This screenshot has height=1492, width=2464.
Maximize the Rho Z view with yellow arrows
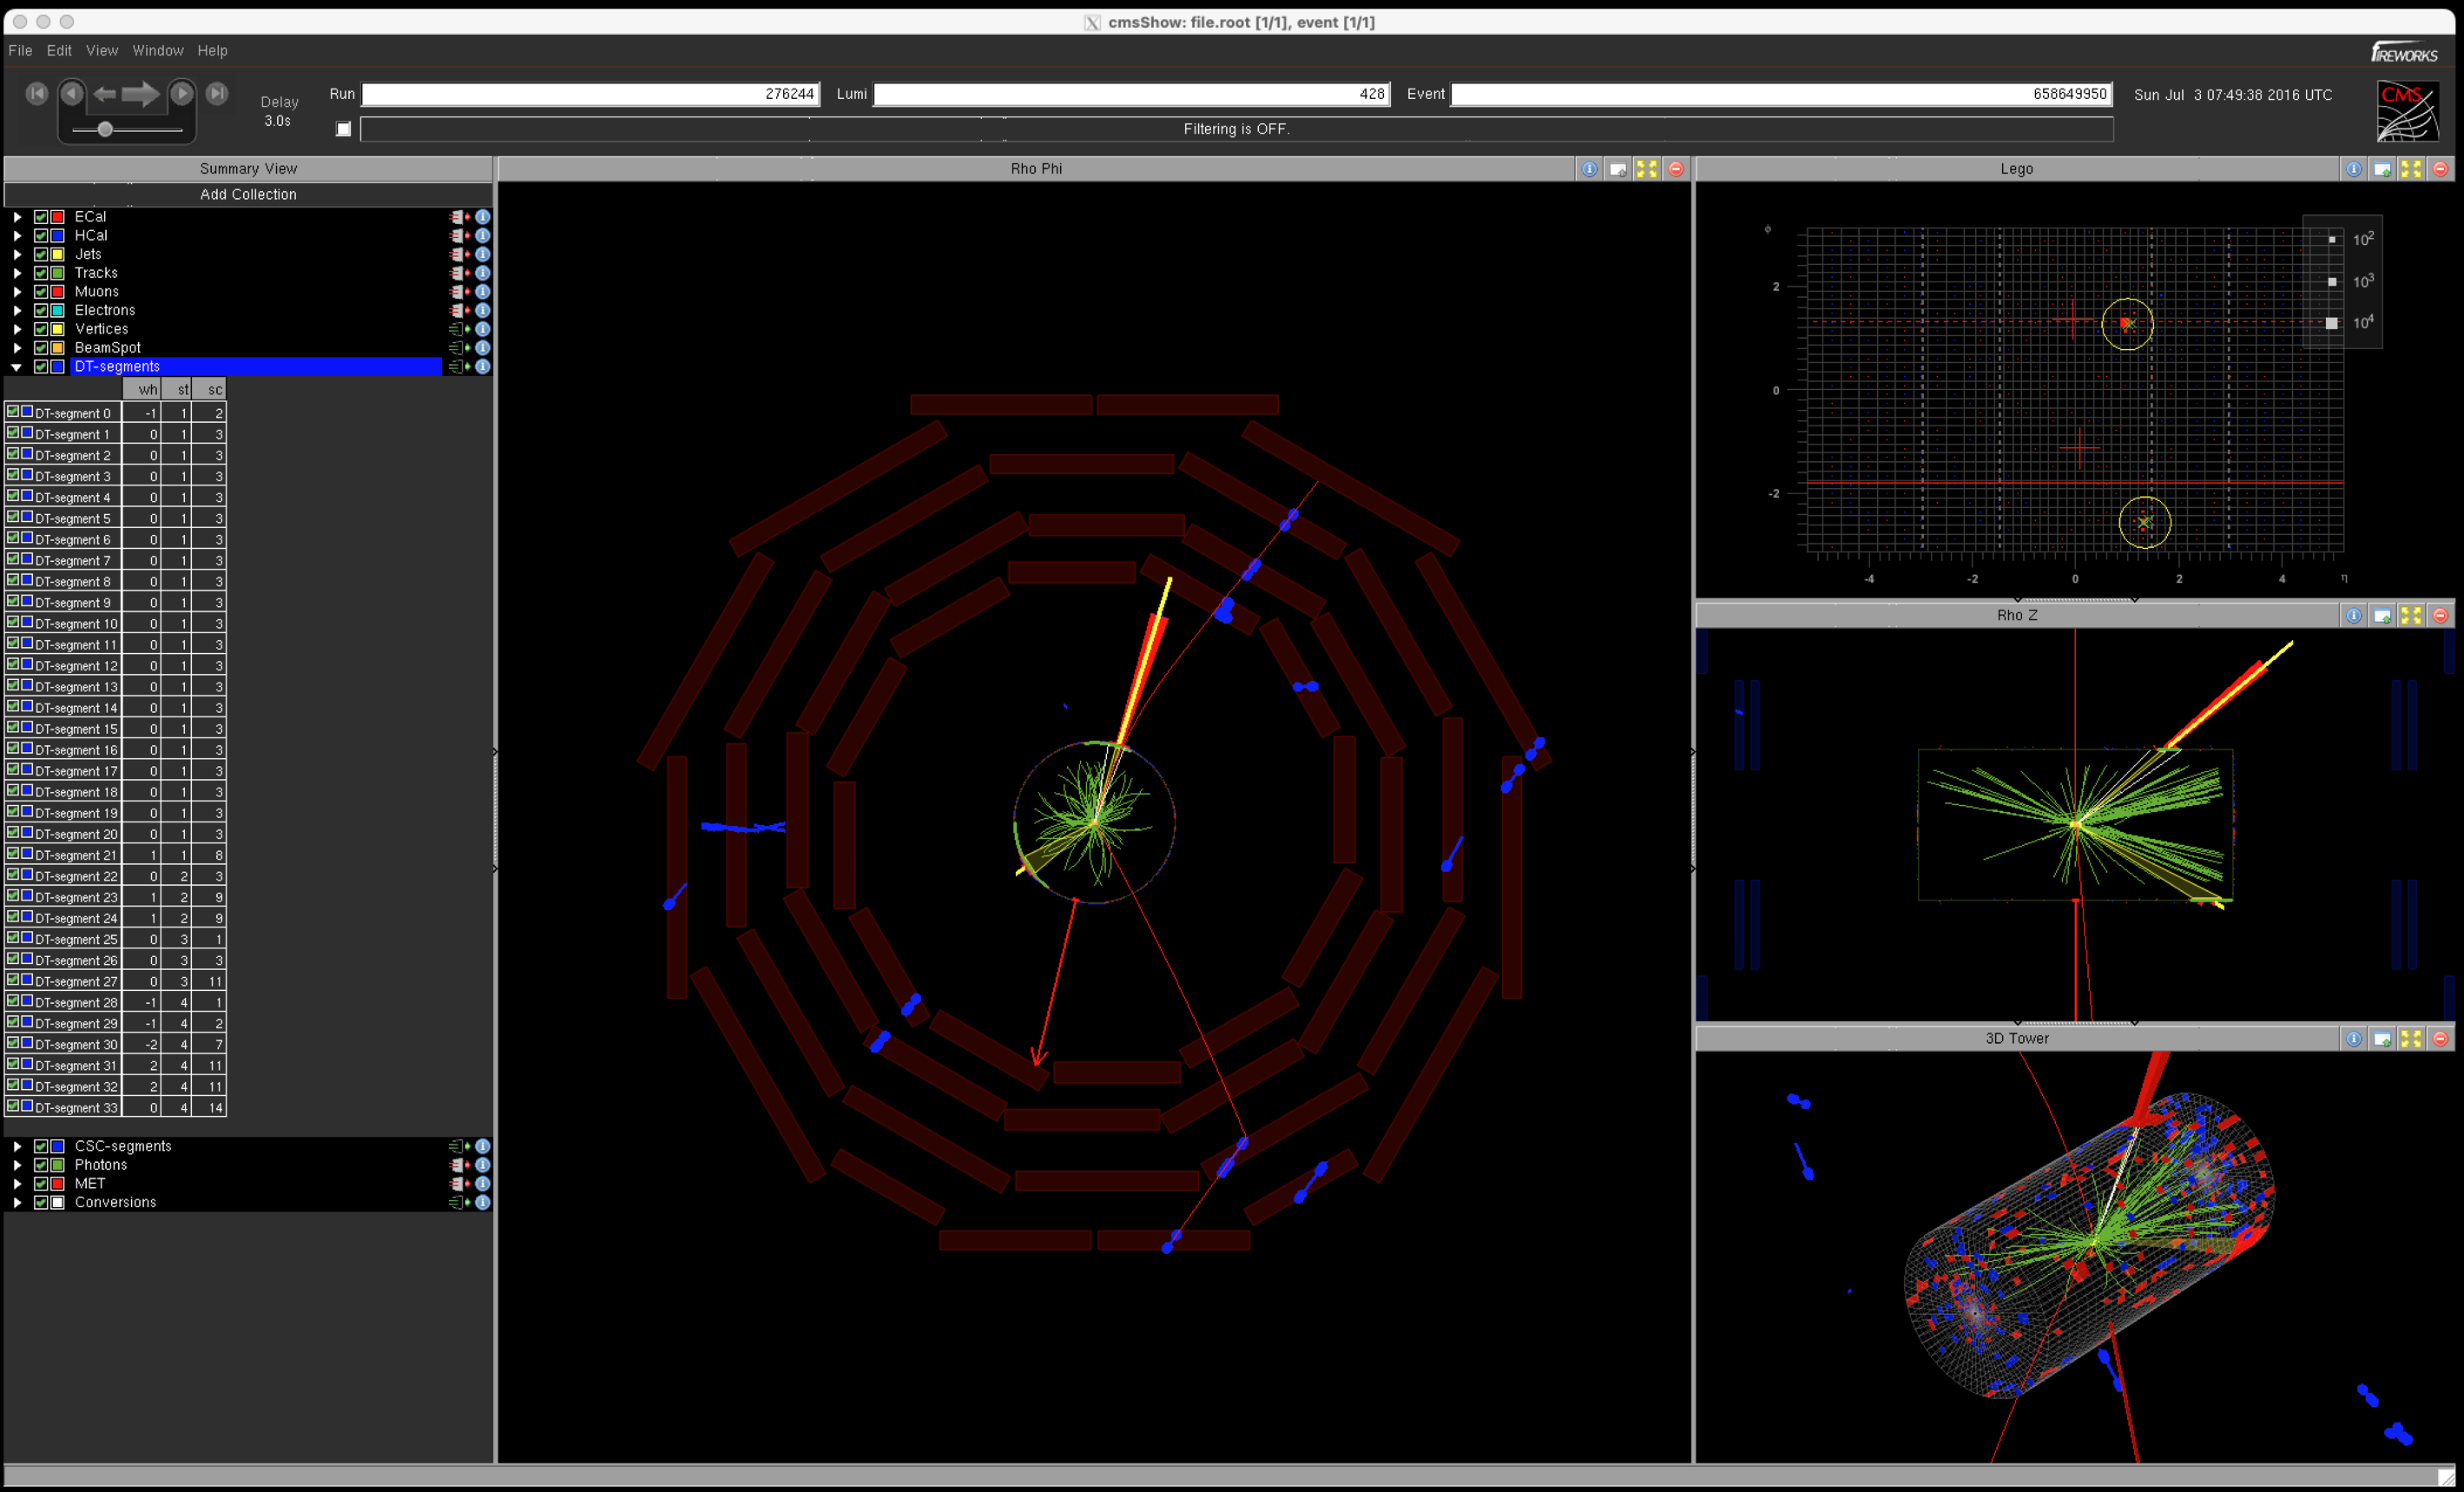2412,616
